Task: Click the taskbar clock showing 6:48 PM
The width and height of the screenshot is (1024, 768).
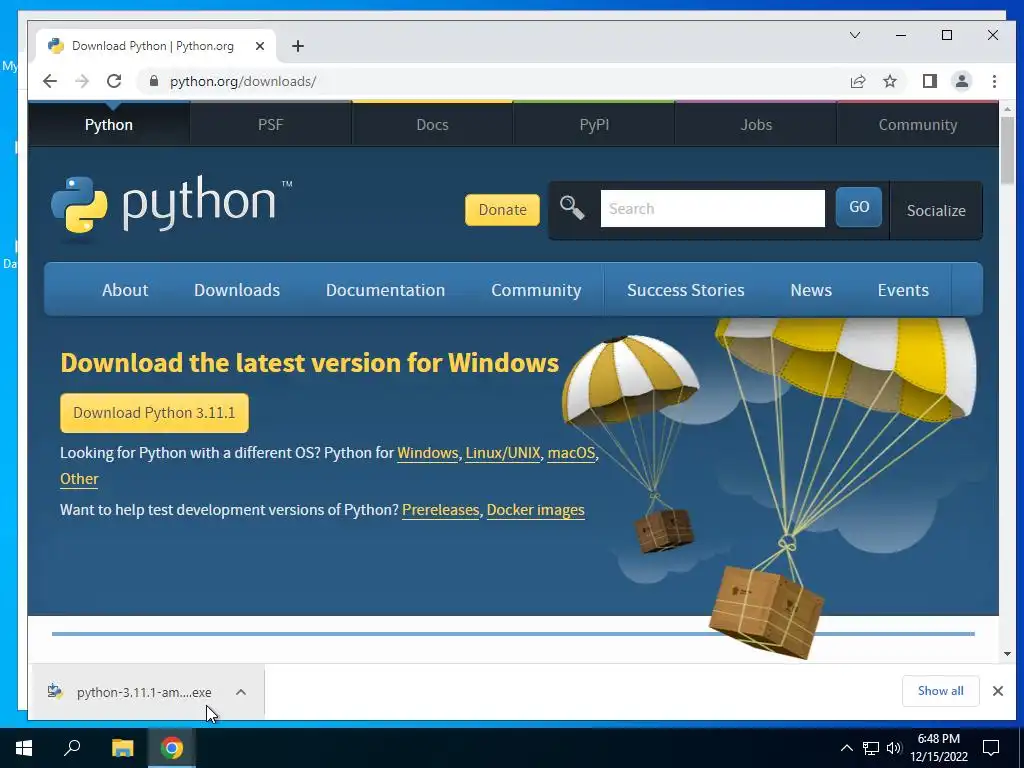Action: click(x=939, y=748)
